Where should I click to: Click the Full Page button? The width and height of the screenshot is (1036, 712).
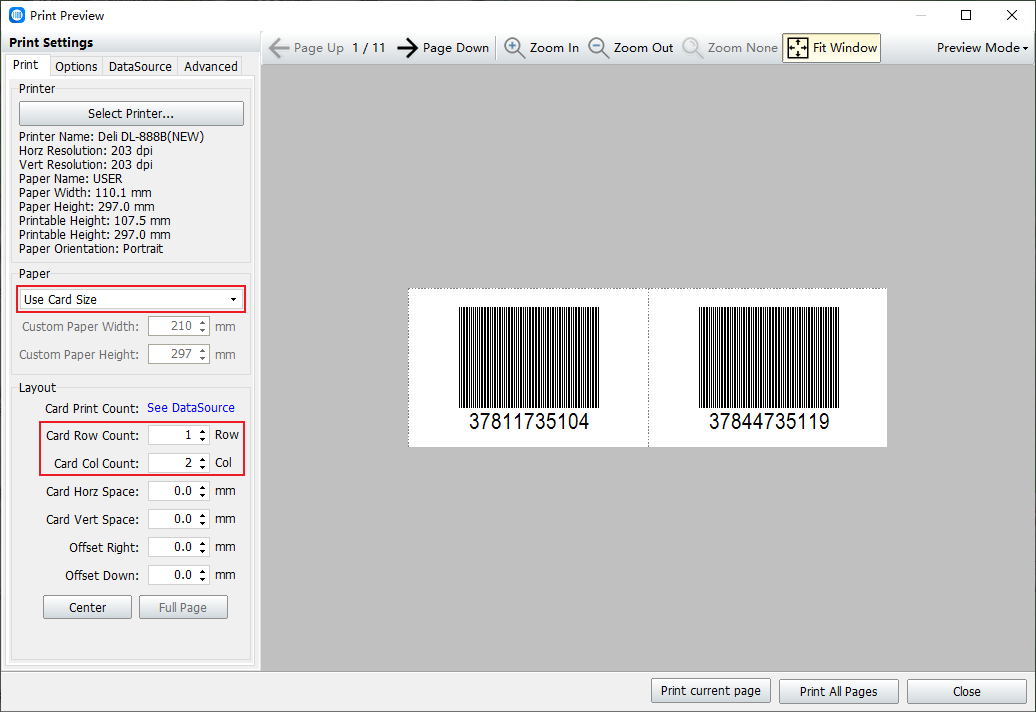[x=183, y=607]
